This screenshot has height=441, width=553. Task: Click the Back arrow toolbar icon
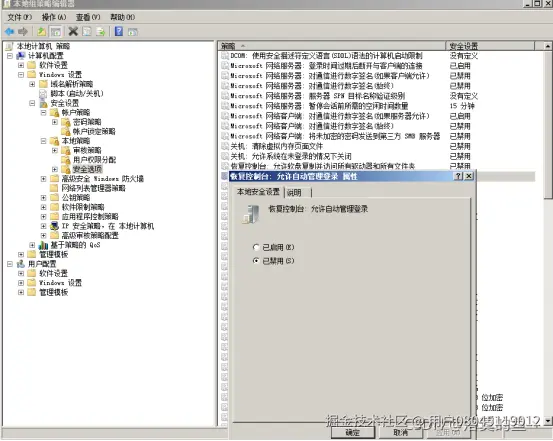click(x=10, y=32)
